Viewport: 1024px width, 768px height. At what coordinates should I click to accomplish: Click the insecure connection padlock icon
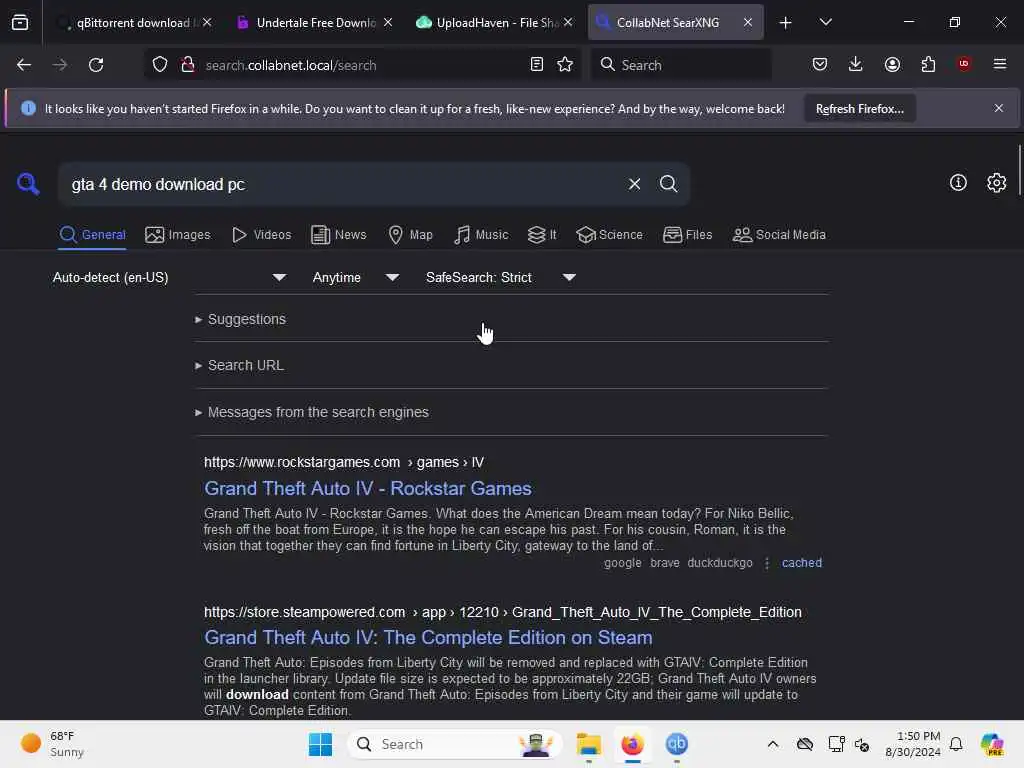[187, 65]
